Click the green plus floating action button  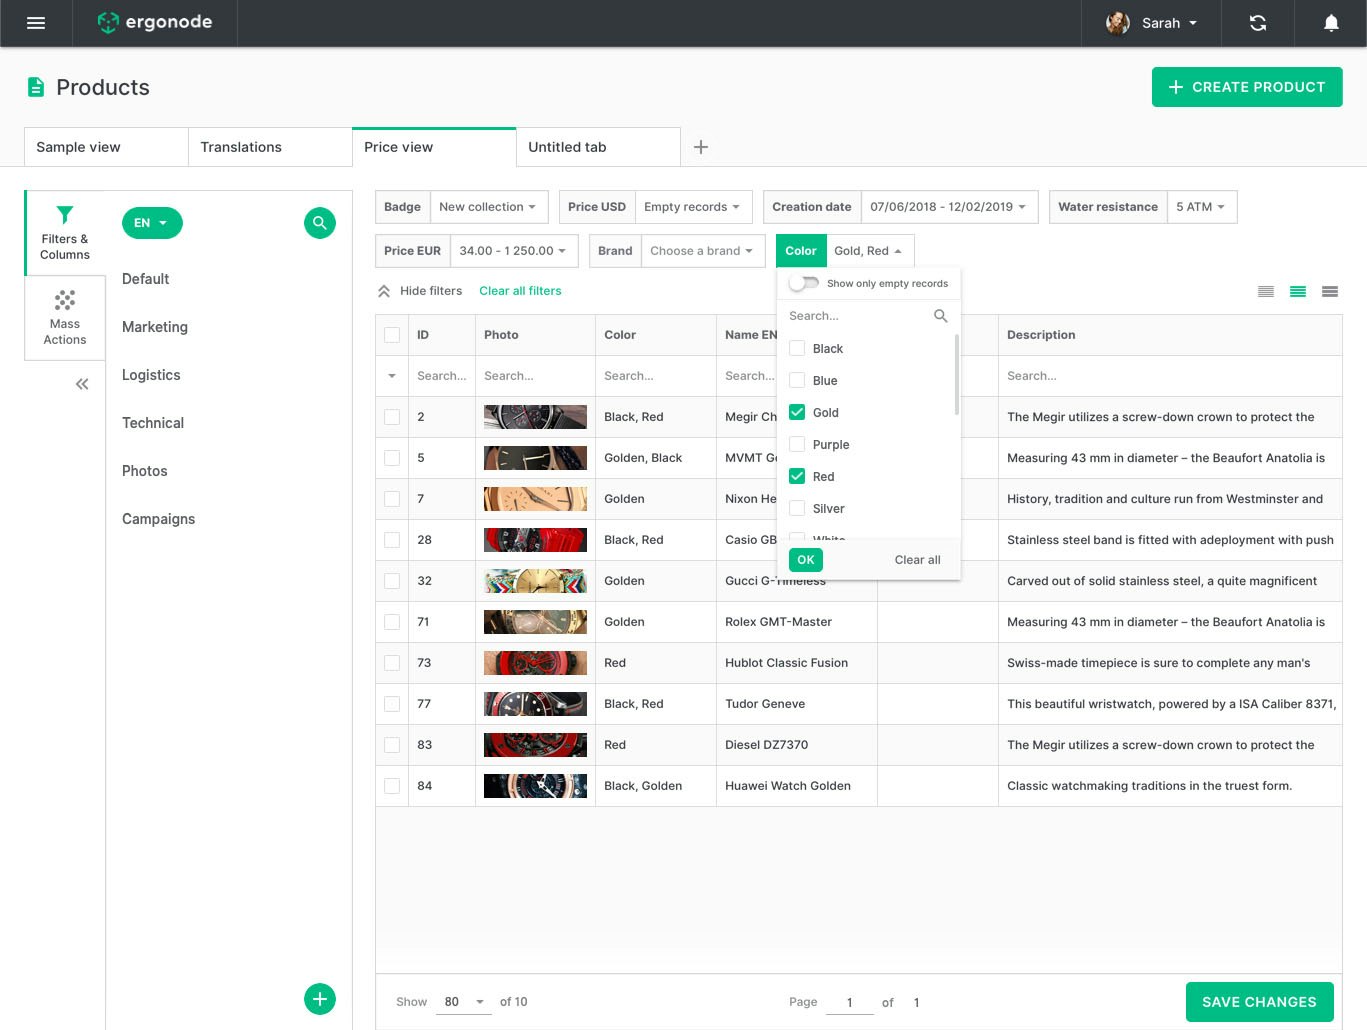[320, 998]
